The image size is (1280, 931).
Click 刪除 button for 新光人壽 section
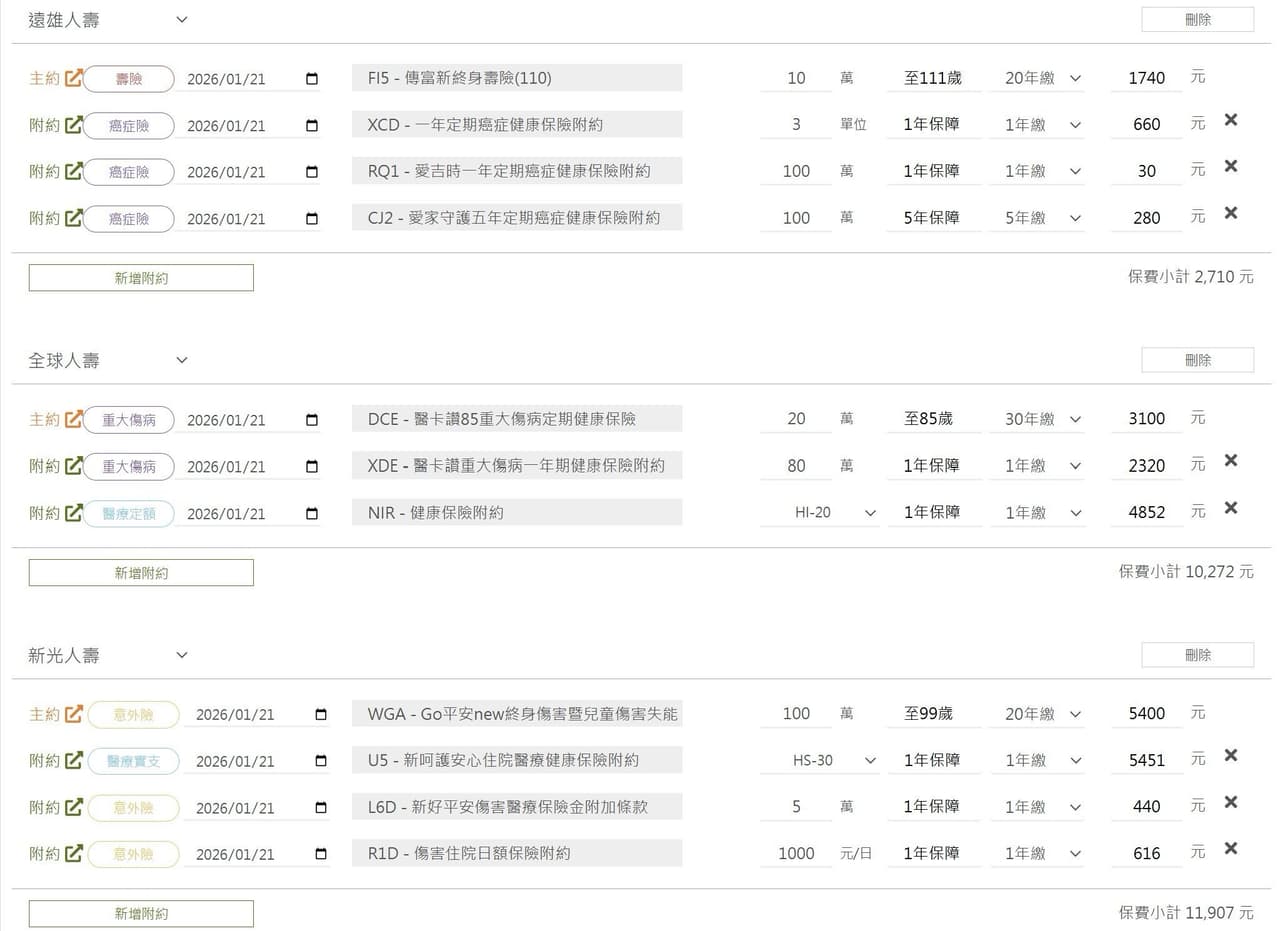pyautogui.click(x=1197, y=655)
